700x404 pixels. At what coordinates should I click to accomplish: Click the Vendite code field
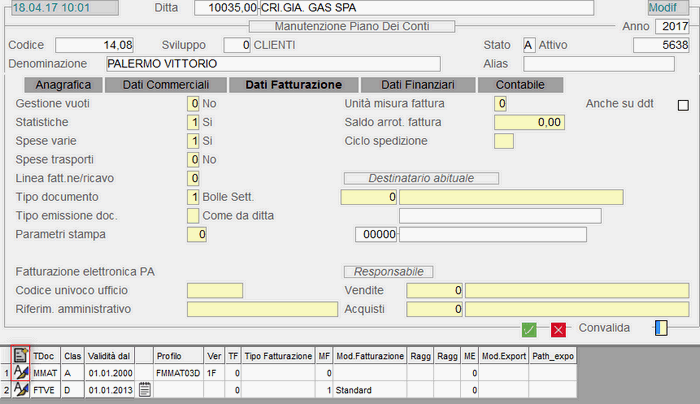tap(435, 291)
